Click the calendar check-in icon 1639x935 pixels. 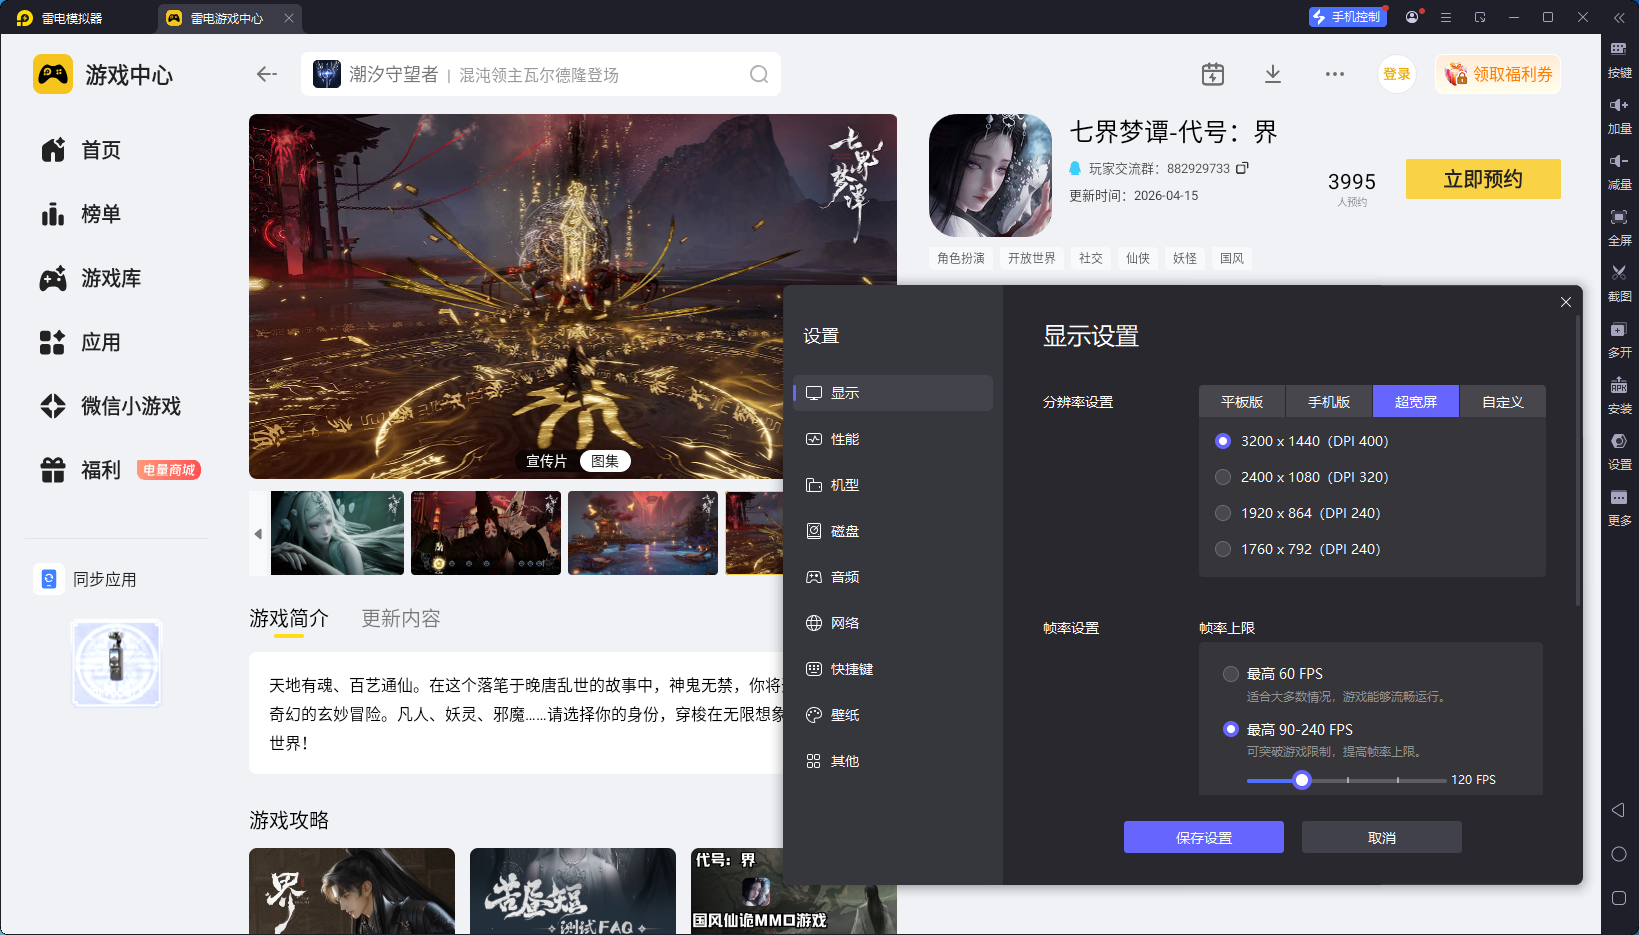1212,74
